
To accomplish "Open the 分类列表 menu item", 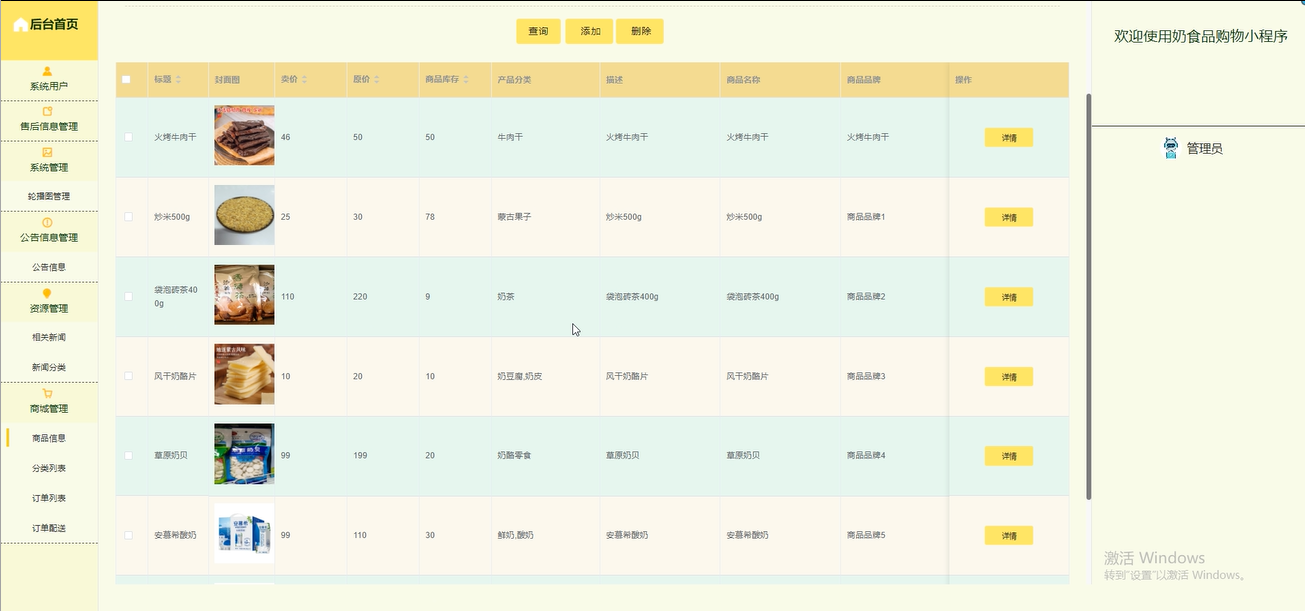I will pyautogui.click(x=49, y=468).
